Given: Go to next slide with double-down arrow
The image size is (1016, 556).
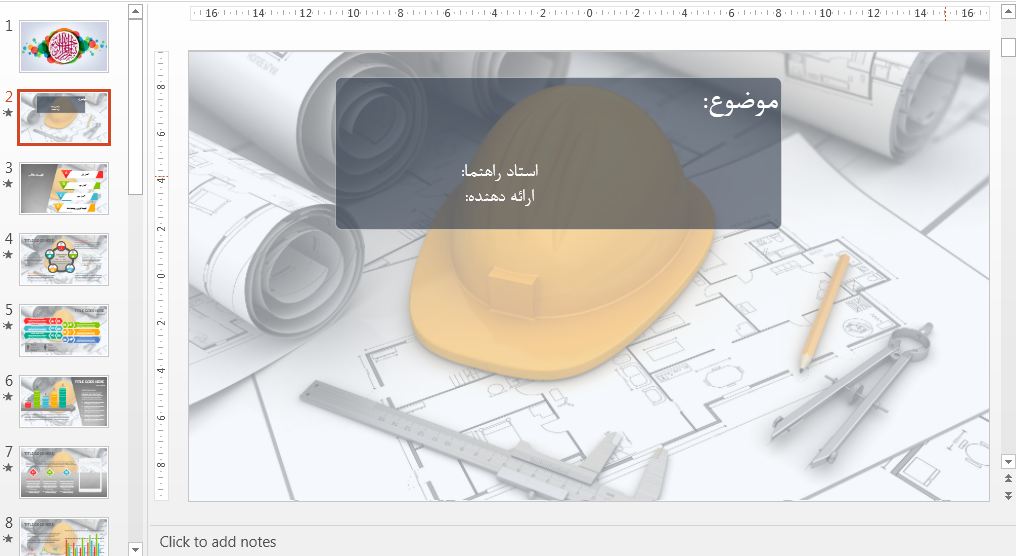Looking at the screenshot, I should click(x=1008, y=495).
